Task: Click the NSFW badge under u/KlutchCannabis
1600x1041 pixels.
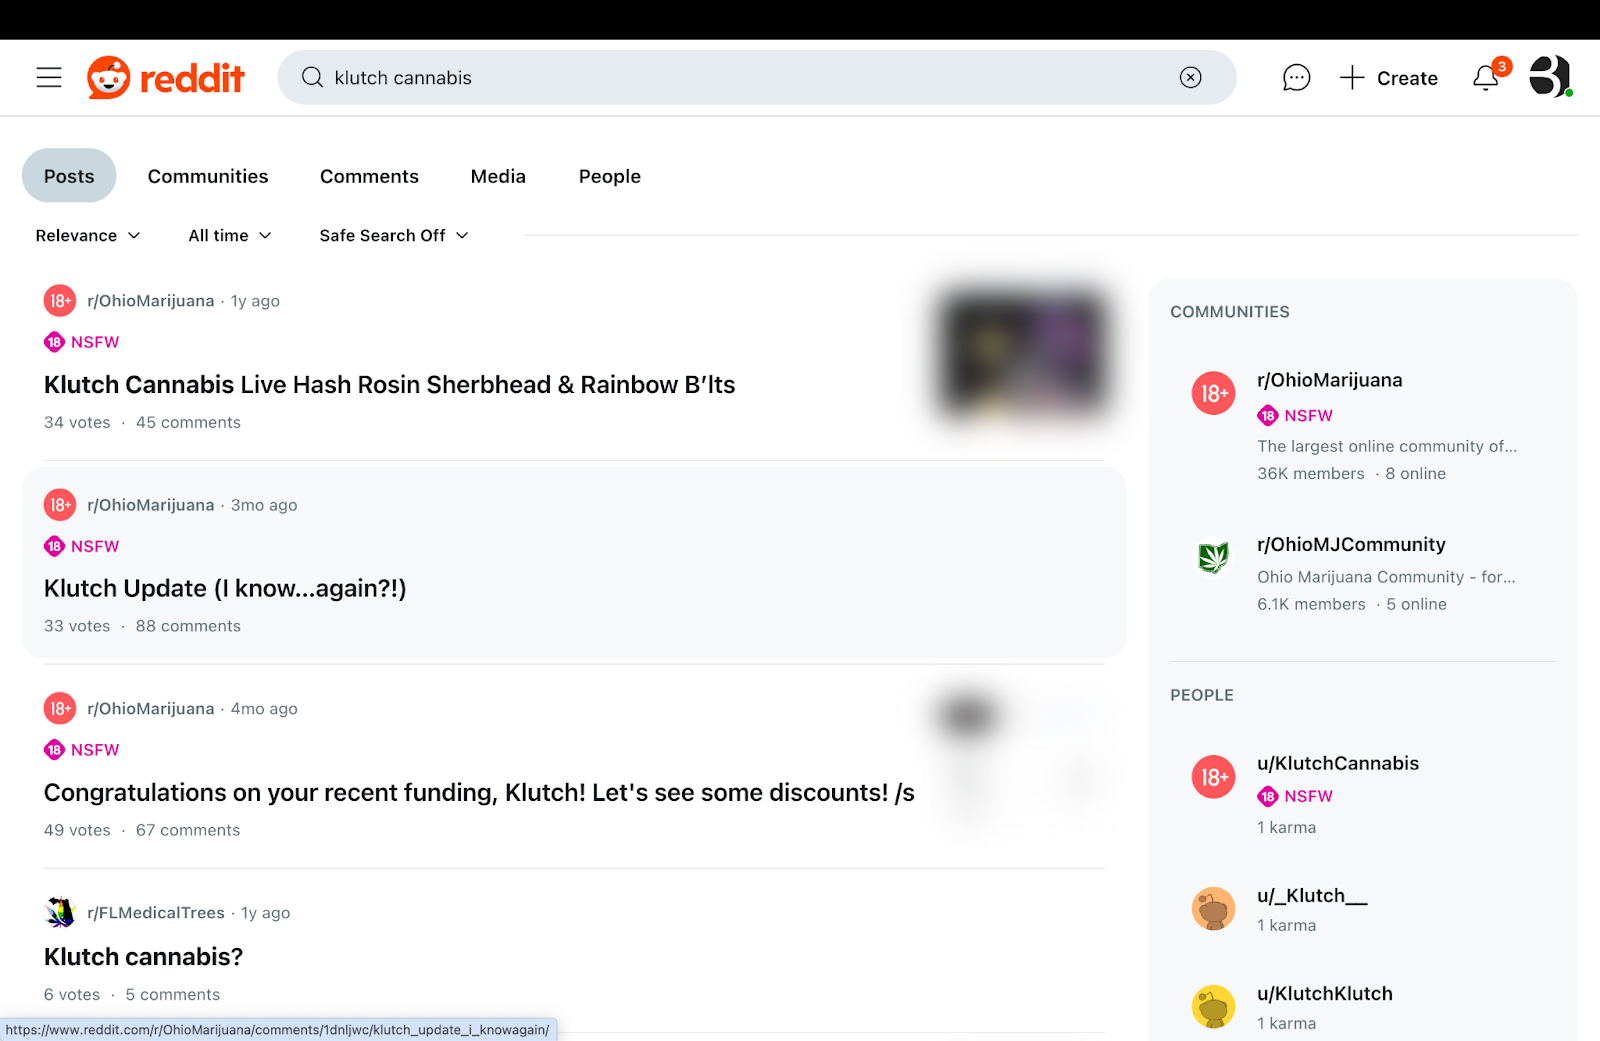Action: point(1295,796)
